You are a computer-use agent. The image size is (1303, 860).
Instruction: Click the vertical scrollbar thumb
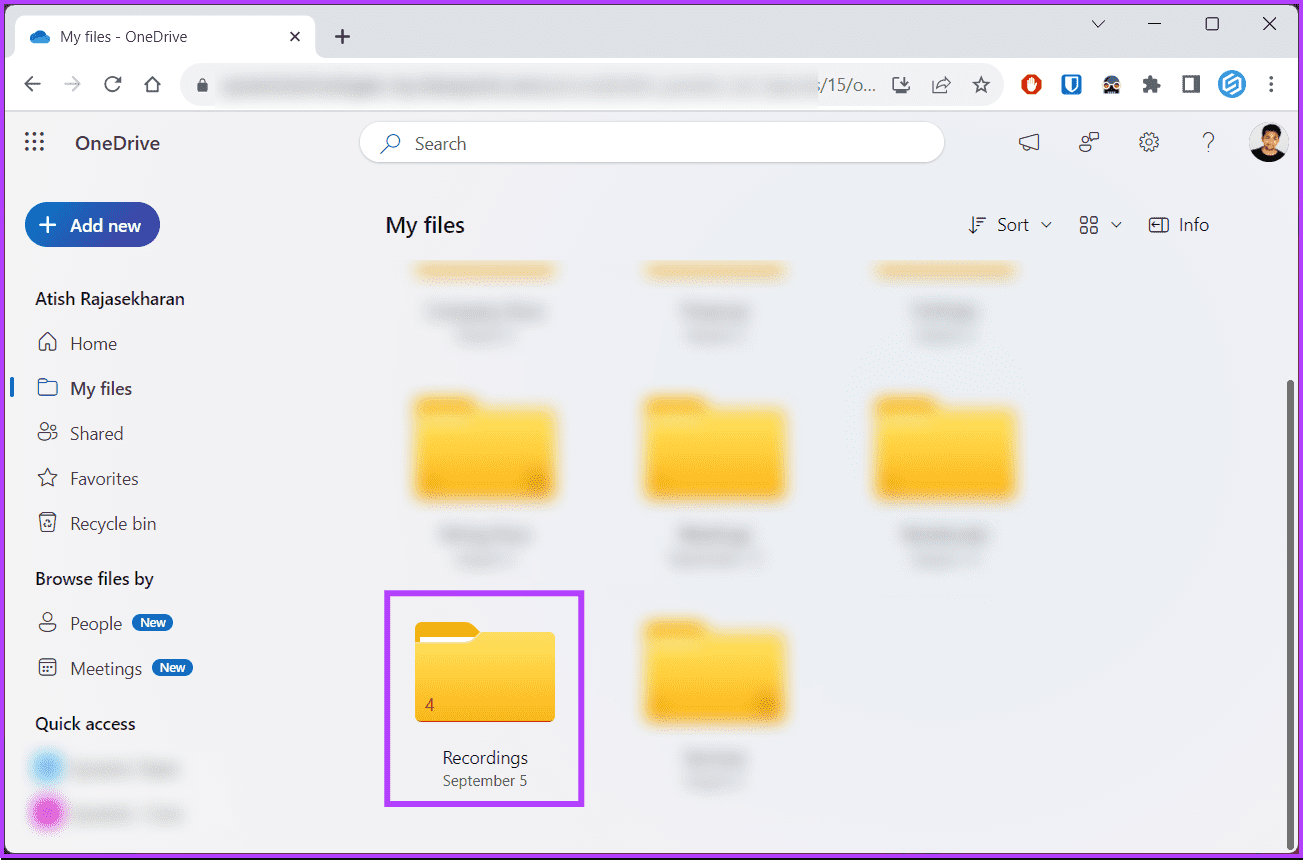point(1290,610)
